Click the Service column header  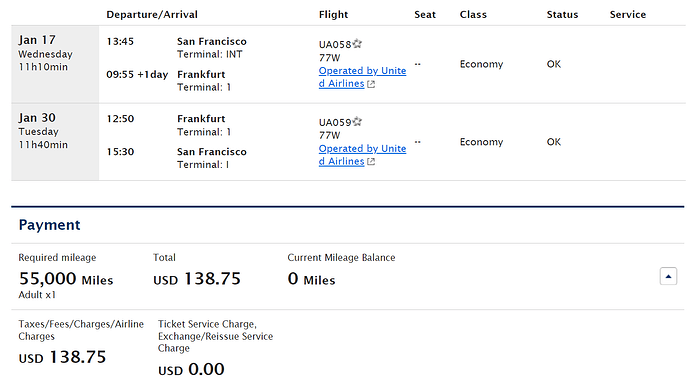pyautogui.click(x=628, y=15)
